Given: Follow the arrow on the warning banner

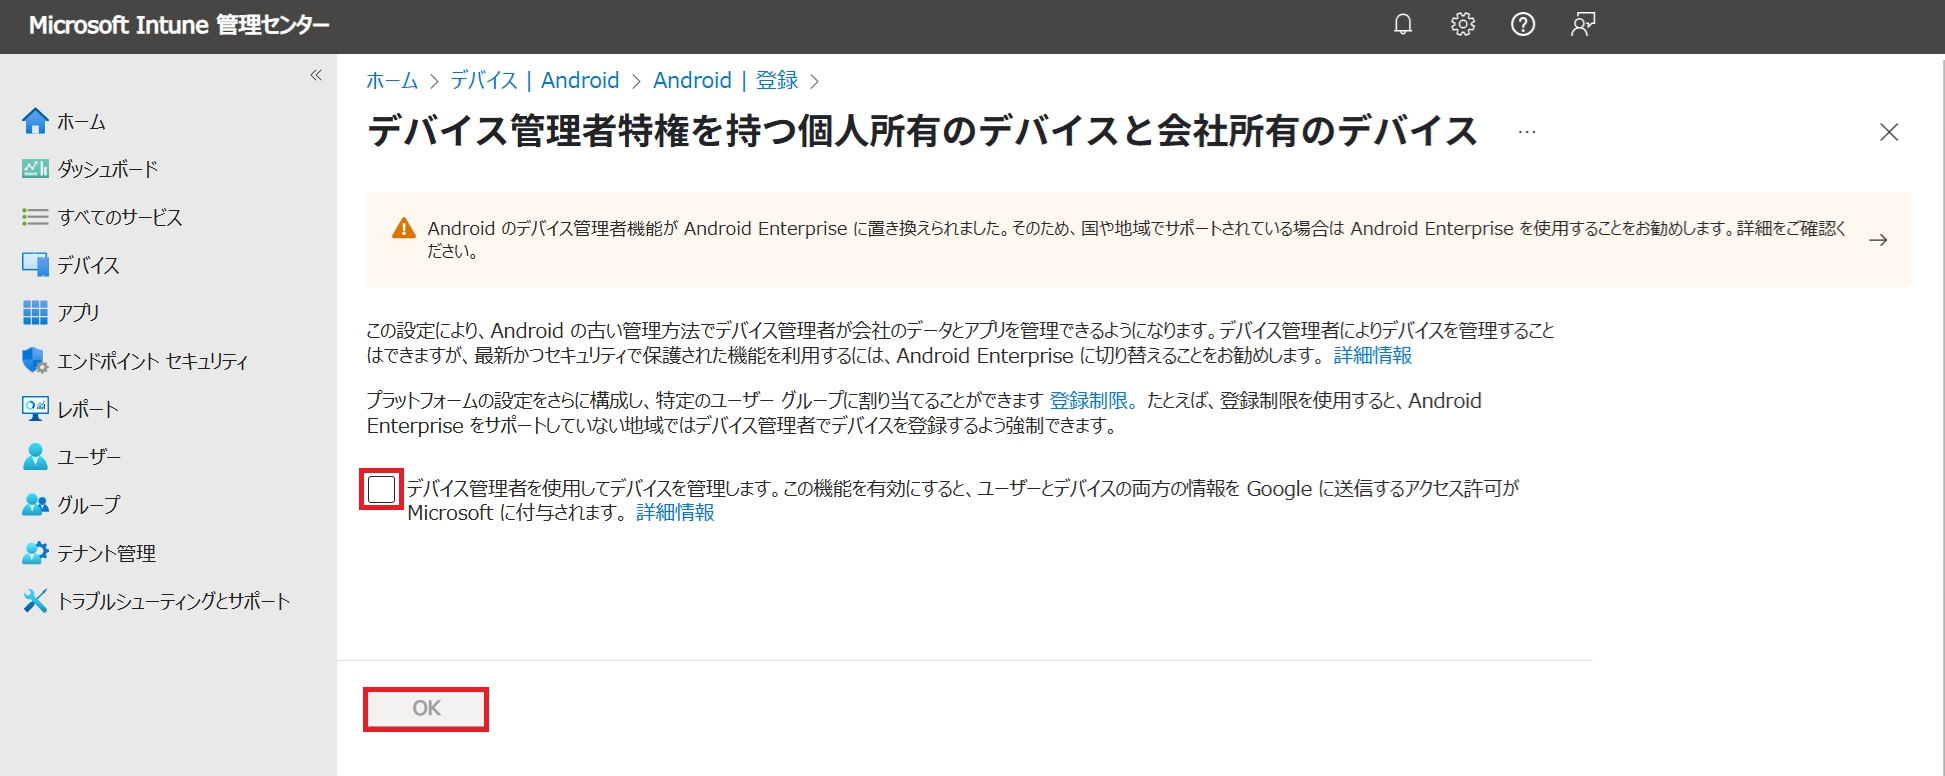Looking at the screenshot, I should pos(1878,240).
